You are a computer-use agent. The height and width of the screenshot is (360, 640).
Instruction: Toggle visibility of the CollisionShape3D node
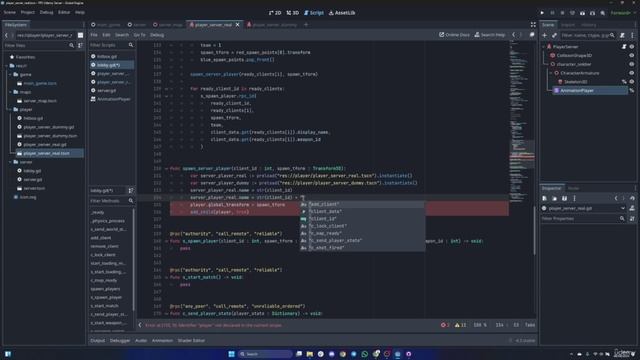632,56
